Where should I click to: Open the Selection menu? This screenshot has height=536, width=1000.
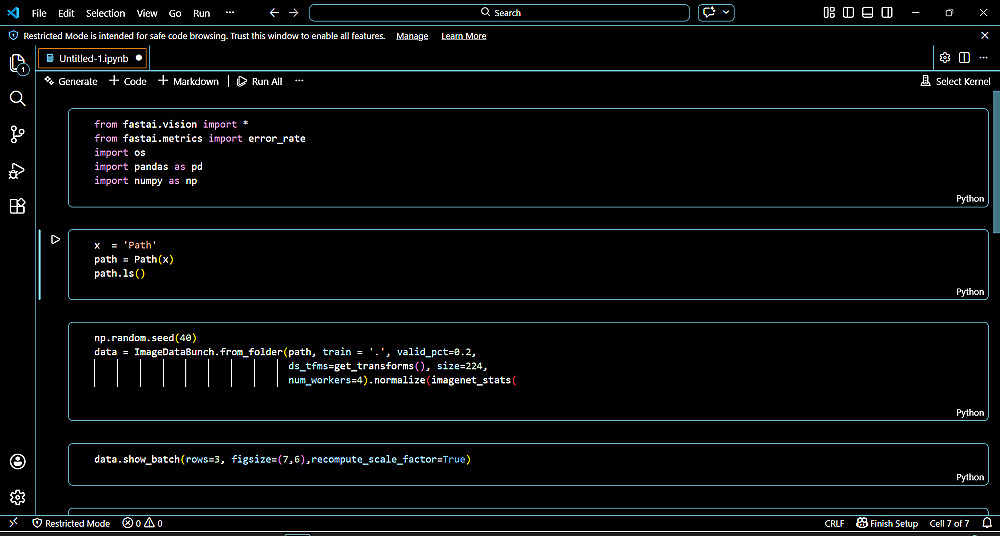tap(105, 13)
